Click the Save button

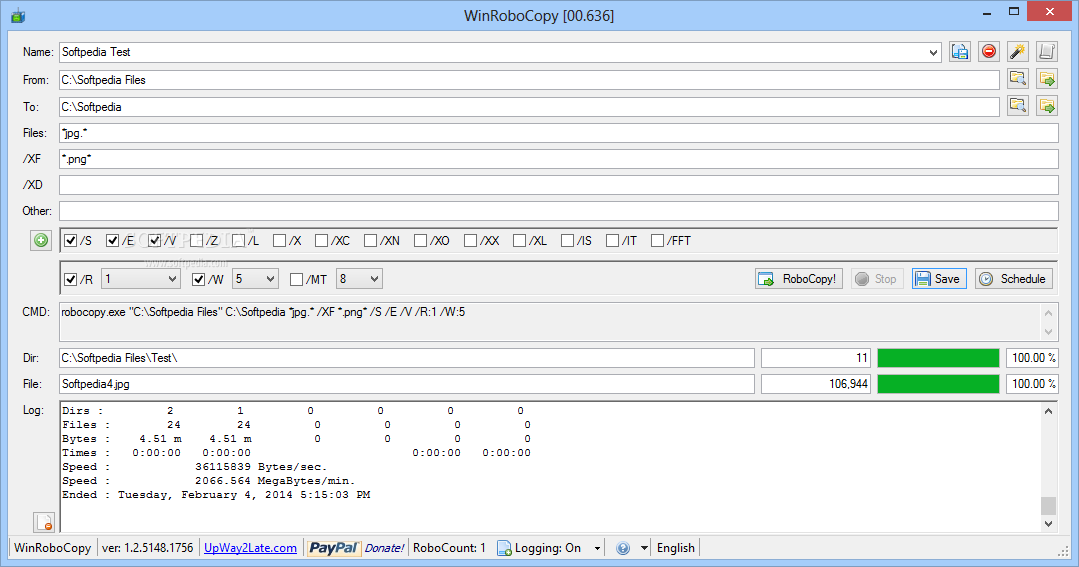(939, 279)
